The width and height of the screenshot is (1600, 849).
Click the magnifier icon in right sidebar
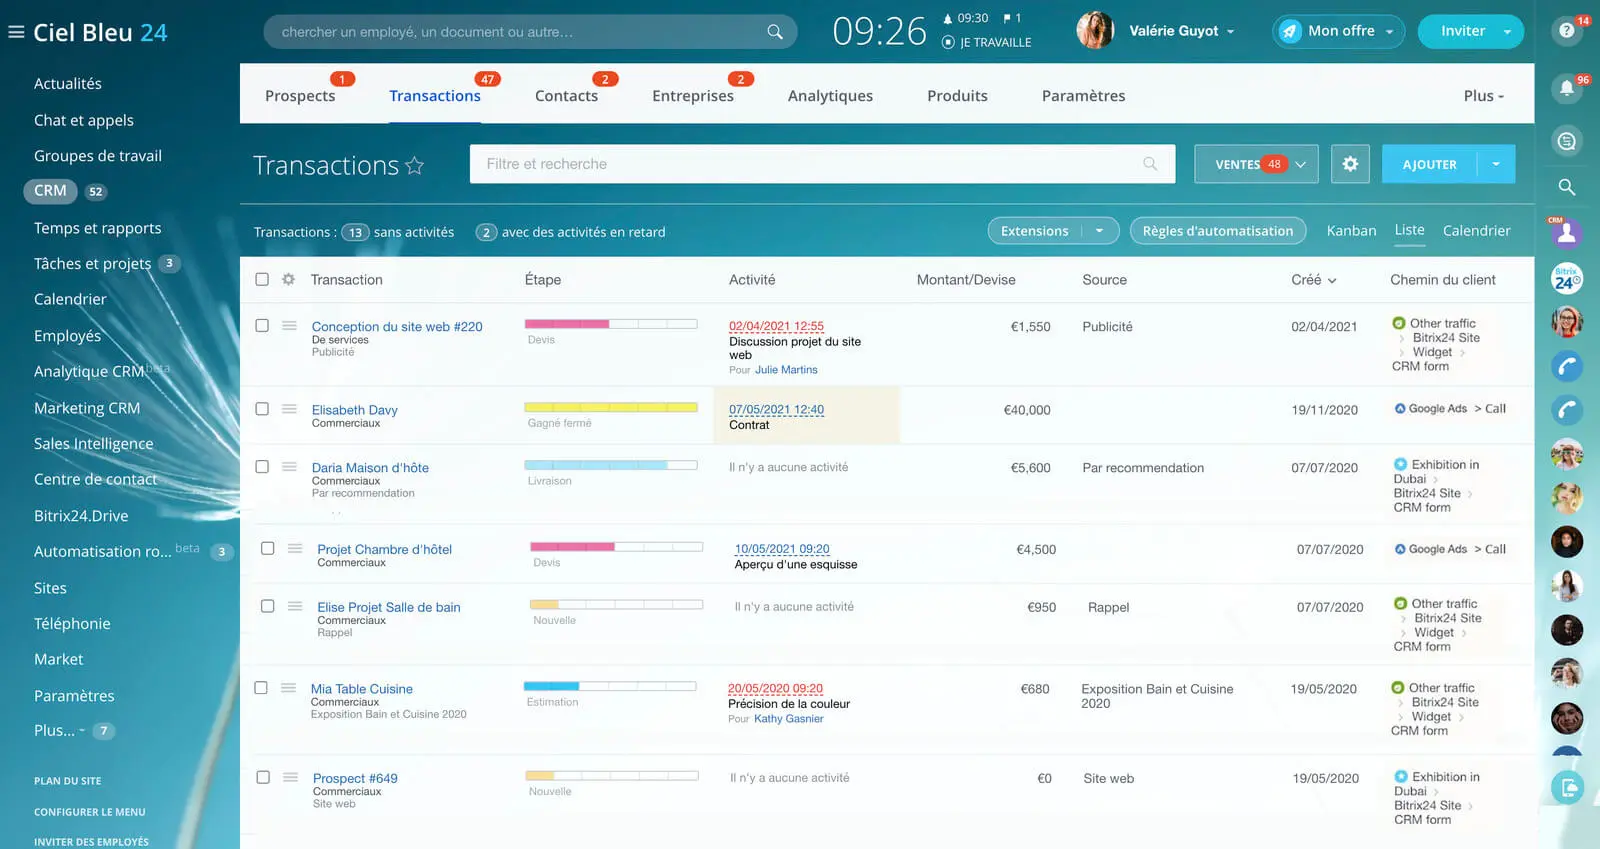pos(1566,187)
